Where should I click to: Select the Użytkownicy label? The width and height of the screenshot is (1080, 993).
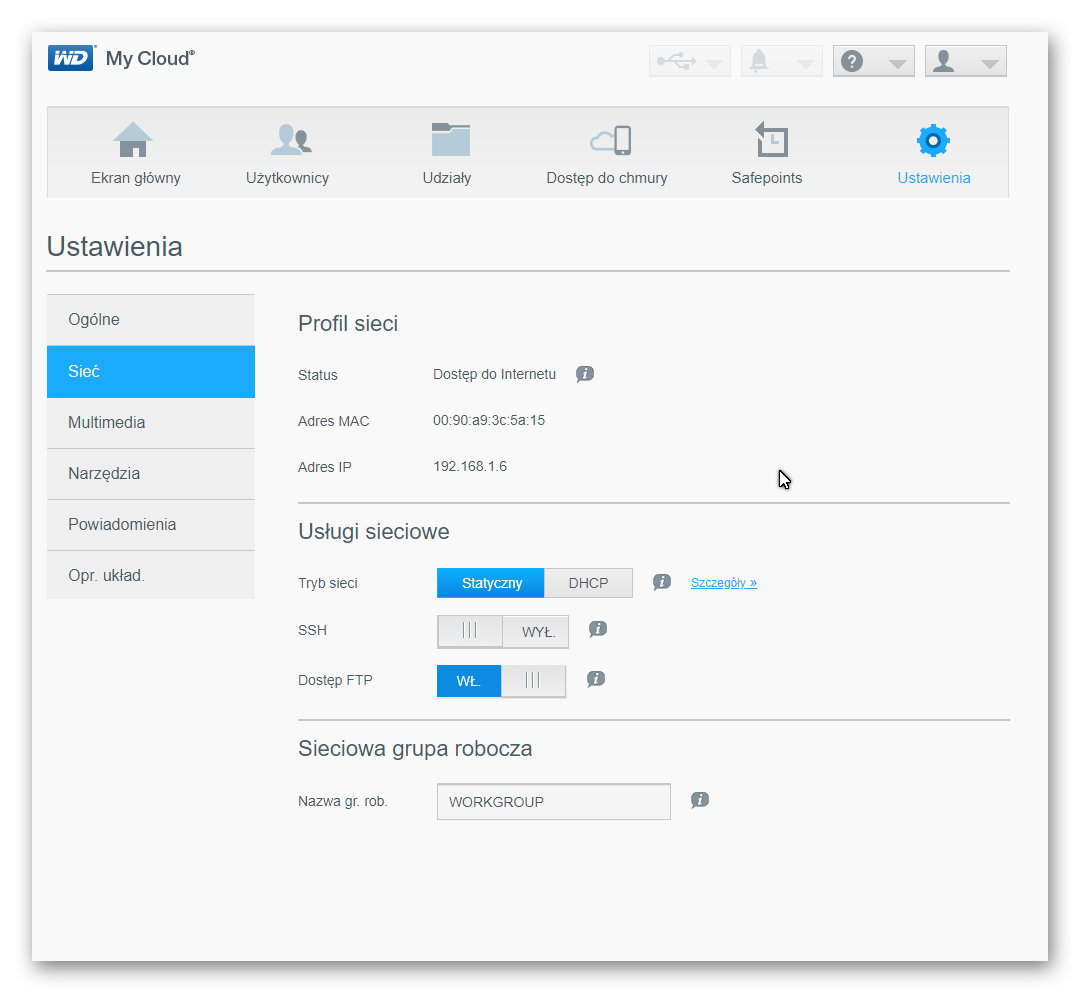tap(287, 178)
